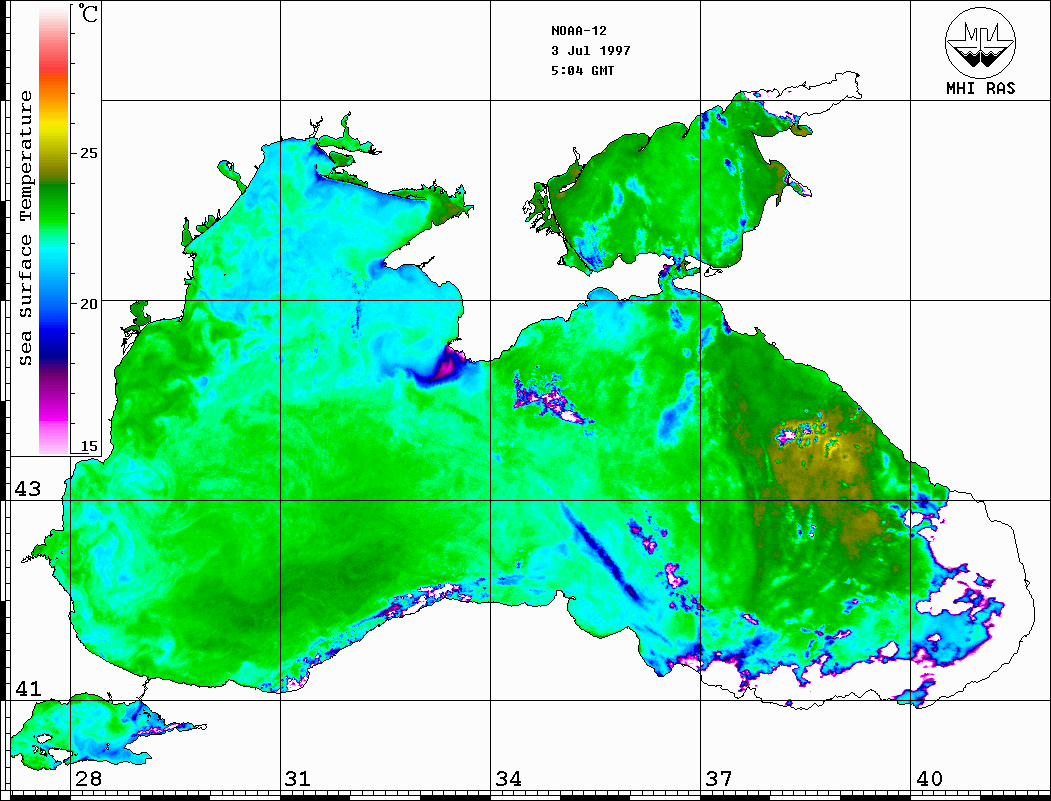This screenshot has height=801, width=1051.
Task: Click the 25 value on temperature scale
Action: pos(88,153)
